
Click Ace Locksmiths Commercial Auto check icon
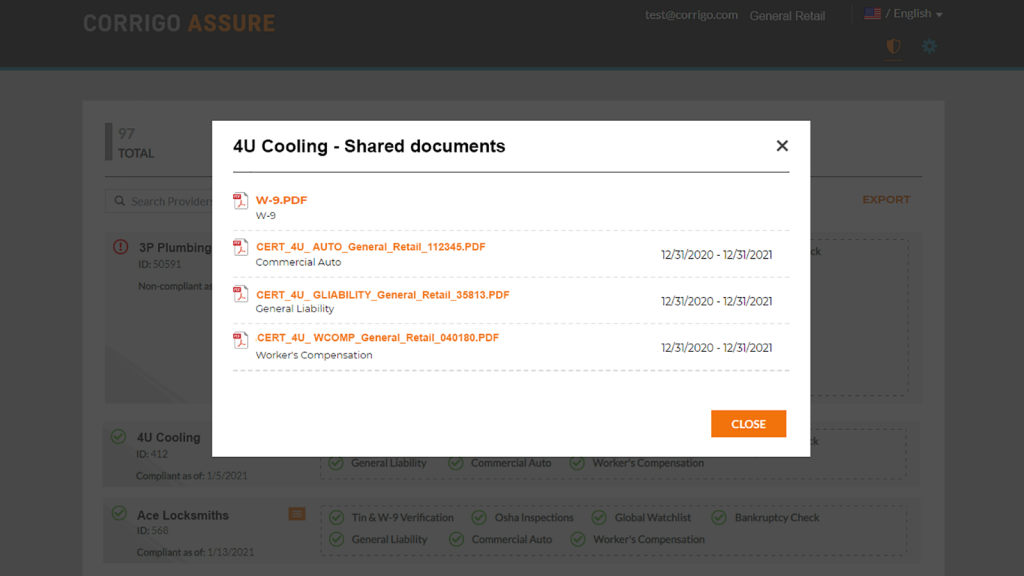coord(456,539)
